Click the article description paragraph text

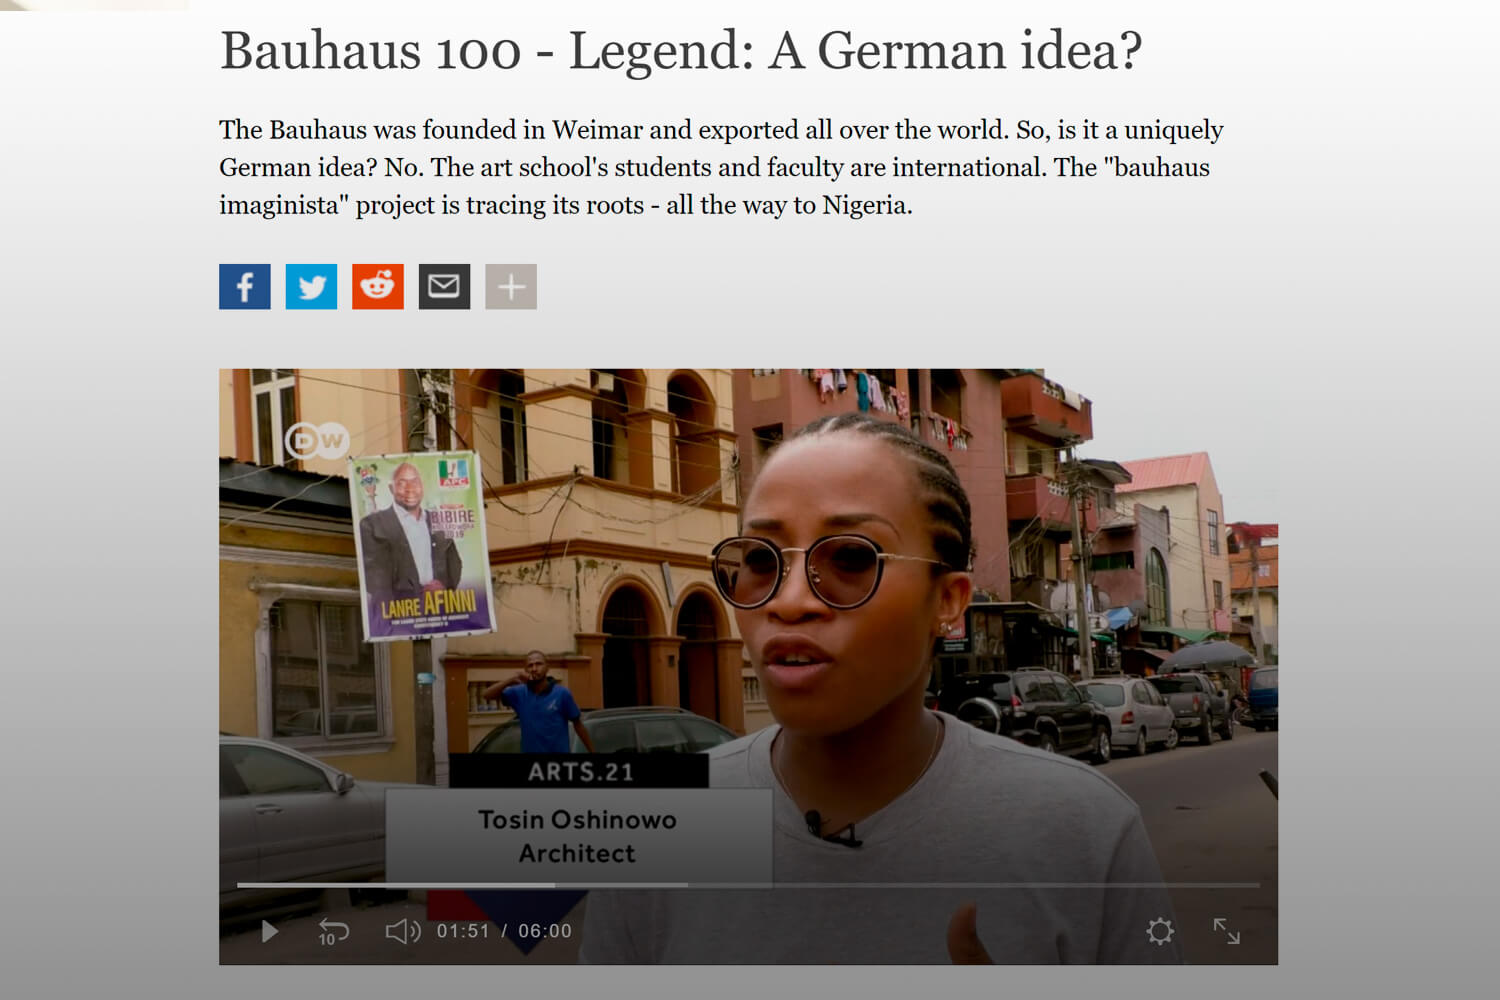point(721,167)
